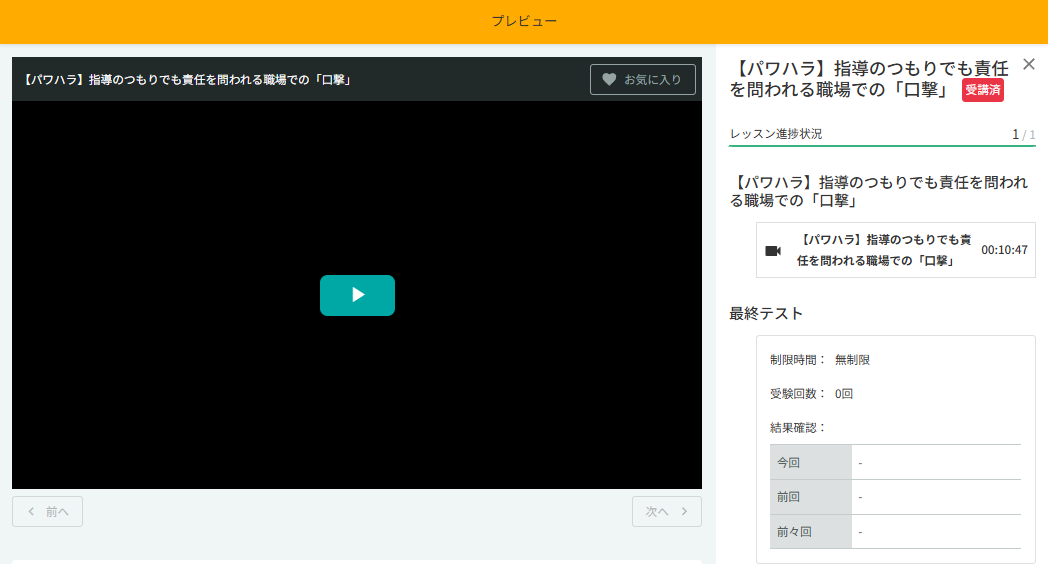1048x564 pixels.
Task: Click the 前回 table row header
Action: click(811, 497)
